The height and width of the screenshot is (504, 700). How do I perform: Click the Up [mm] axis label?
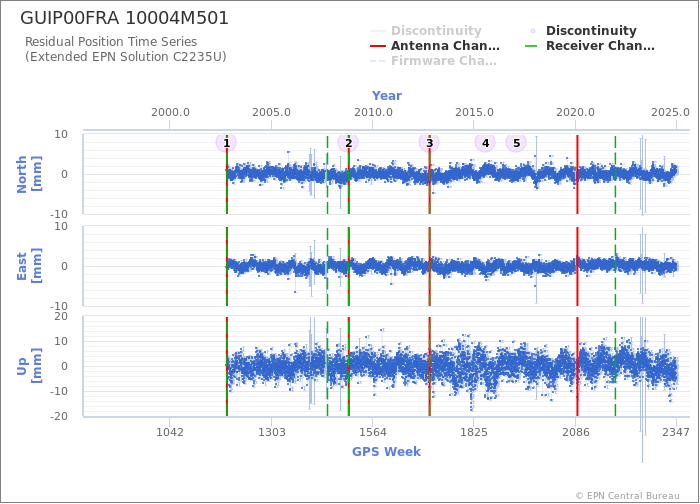click(29, 366)
